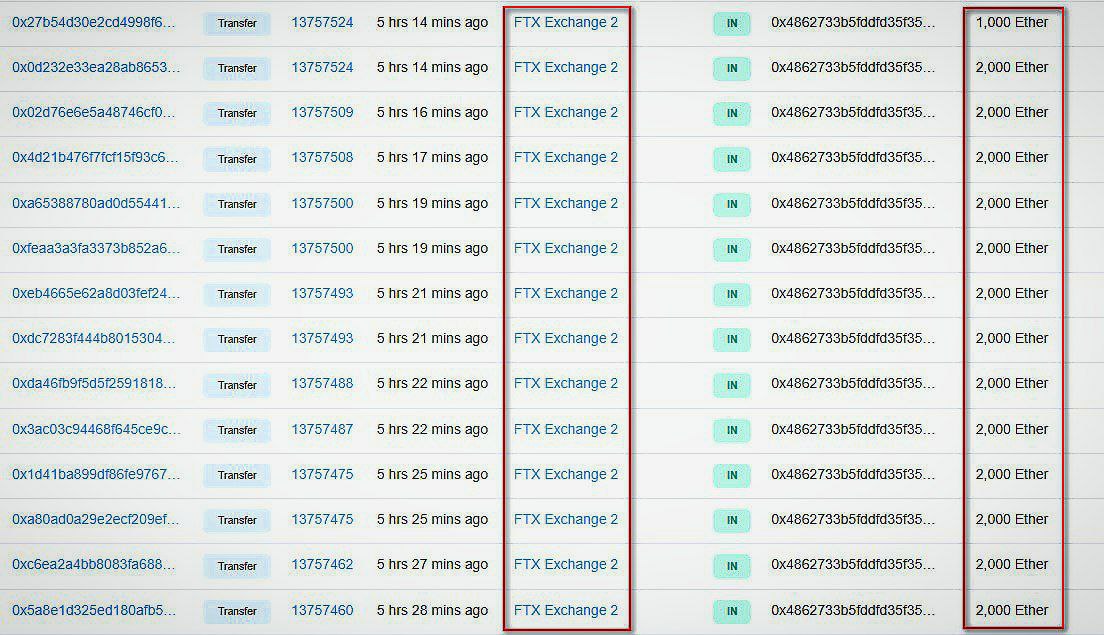The width and height of the screenshot is (1104, 635).
Task: Open transaction 0x5a8e1d325ed180afb5
Action: 93,610
